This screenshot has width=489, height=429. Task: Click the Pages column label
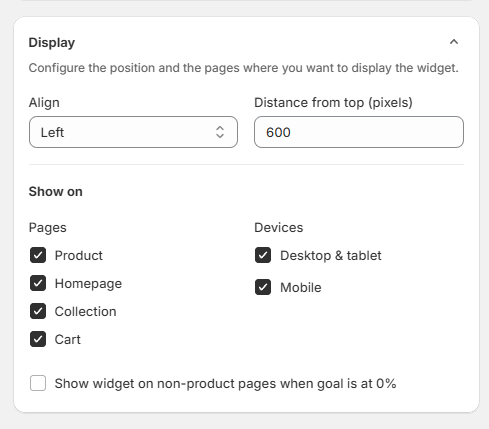(48, 228)
